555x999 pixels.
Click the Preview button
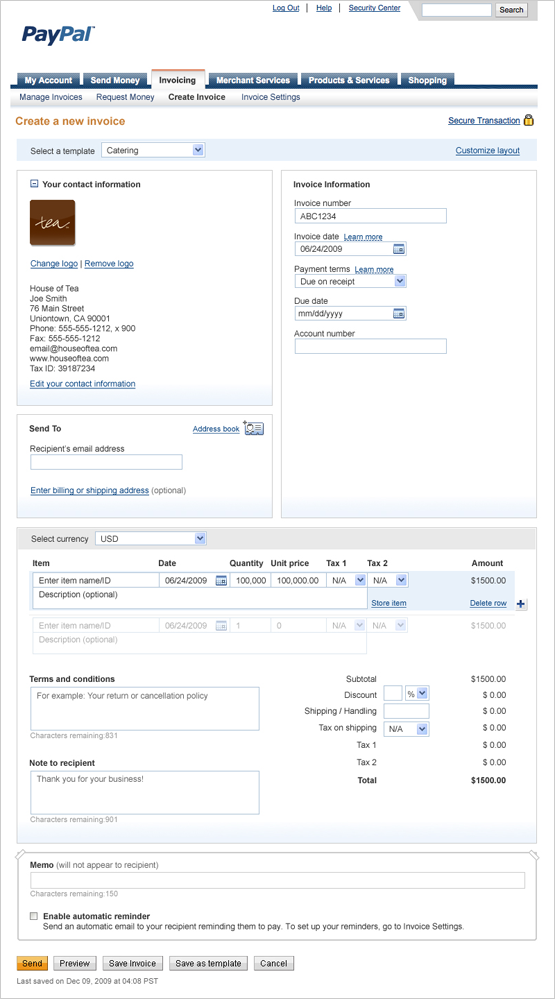pos(75,963)
